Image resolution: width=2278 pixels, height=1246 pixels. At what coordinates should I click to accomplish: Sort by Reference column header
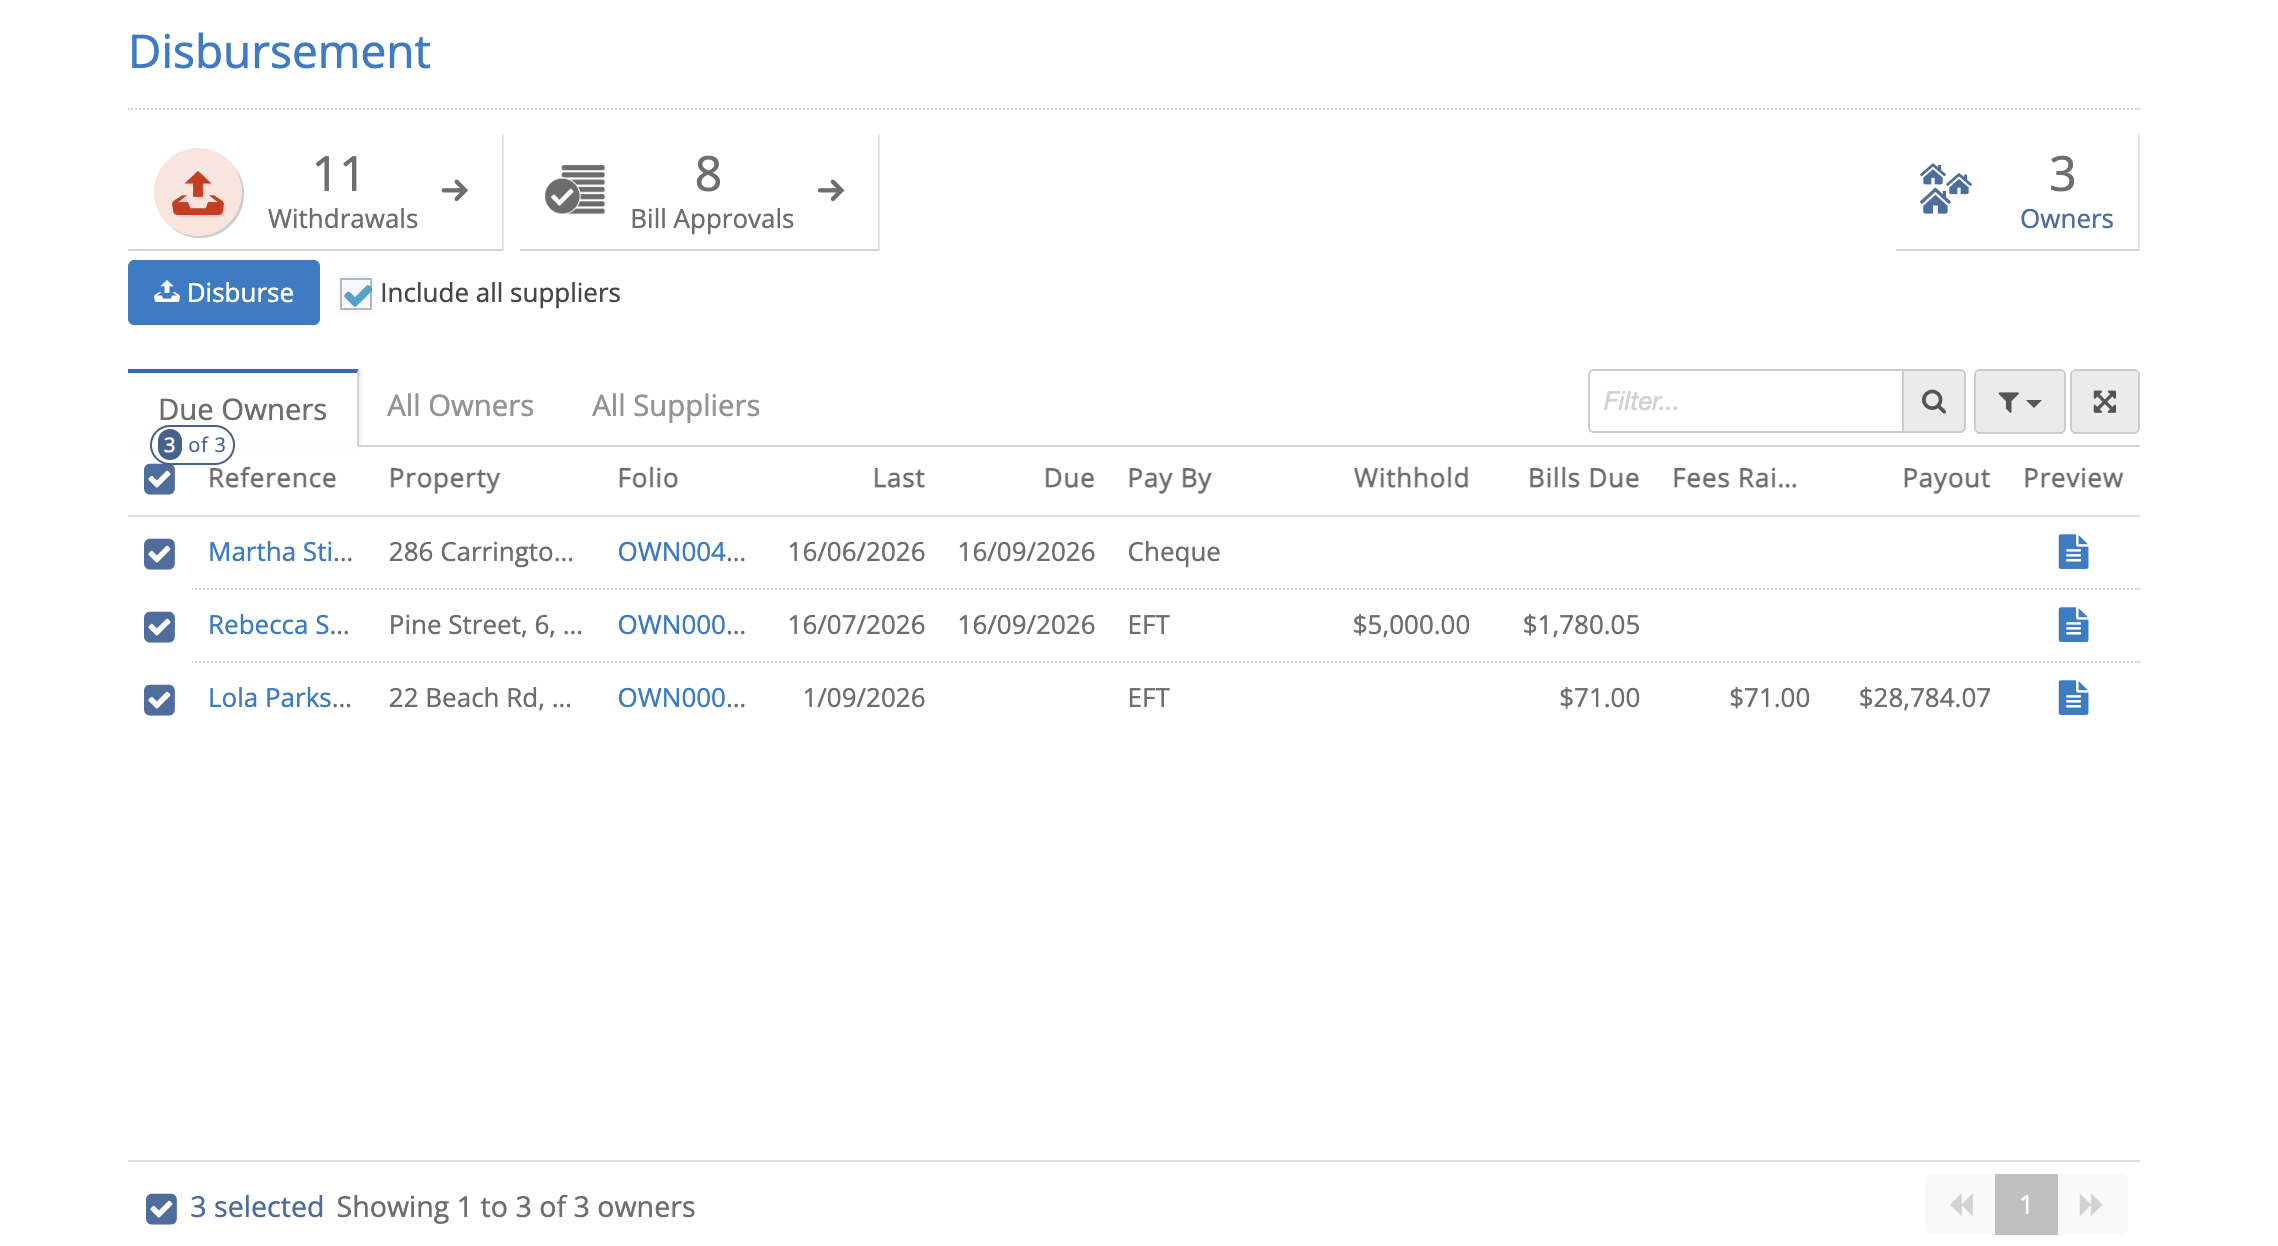tap(272, 478)
